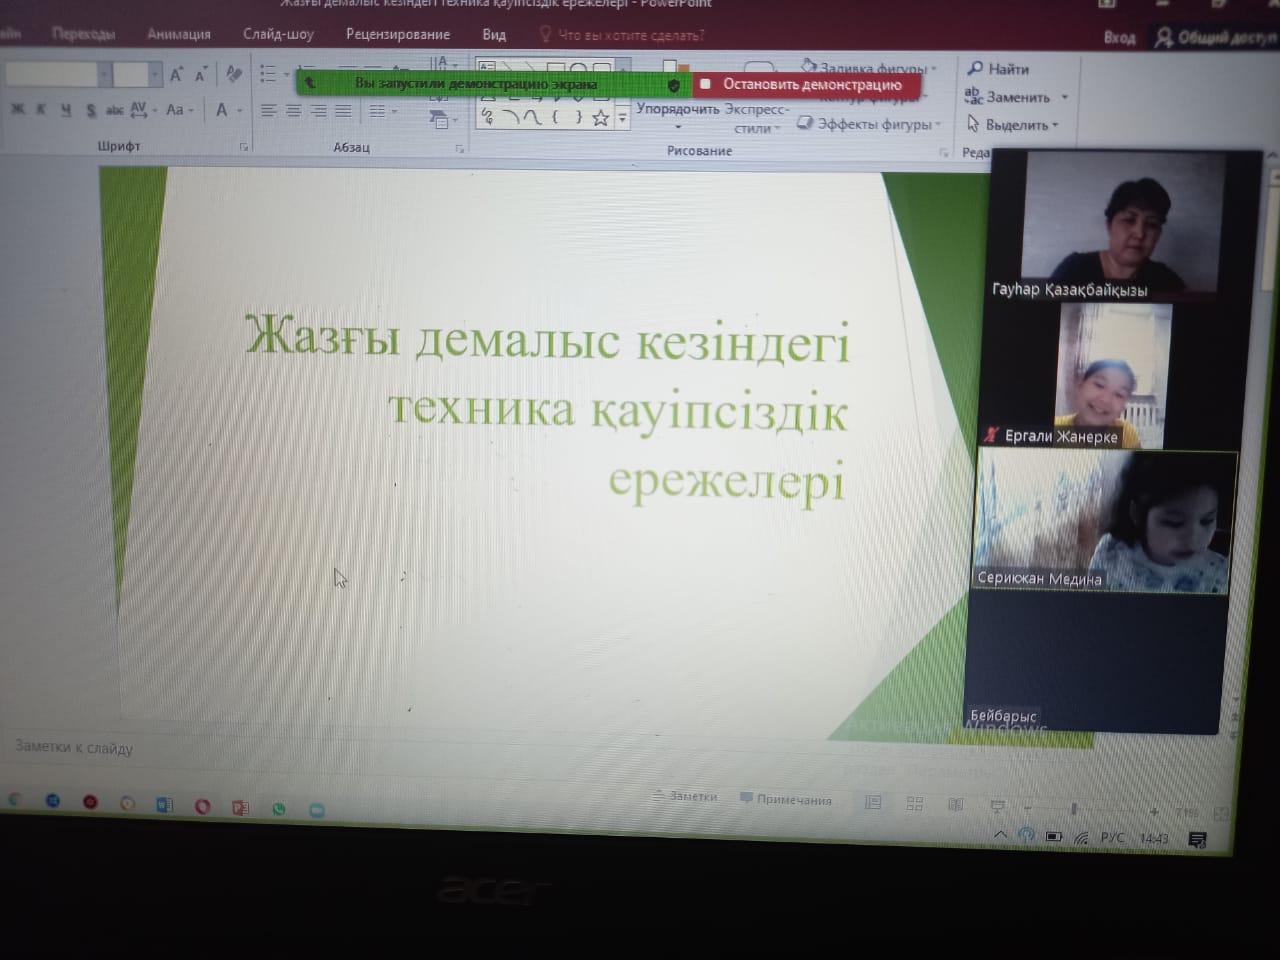
Task: Click the justify text alignment icon
Action: [x=342, y=111]
